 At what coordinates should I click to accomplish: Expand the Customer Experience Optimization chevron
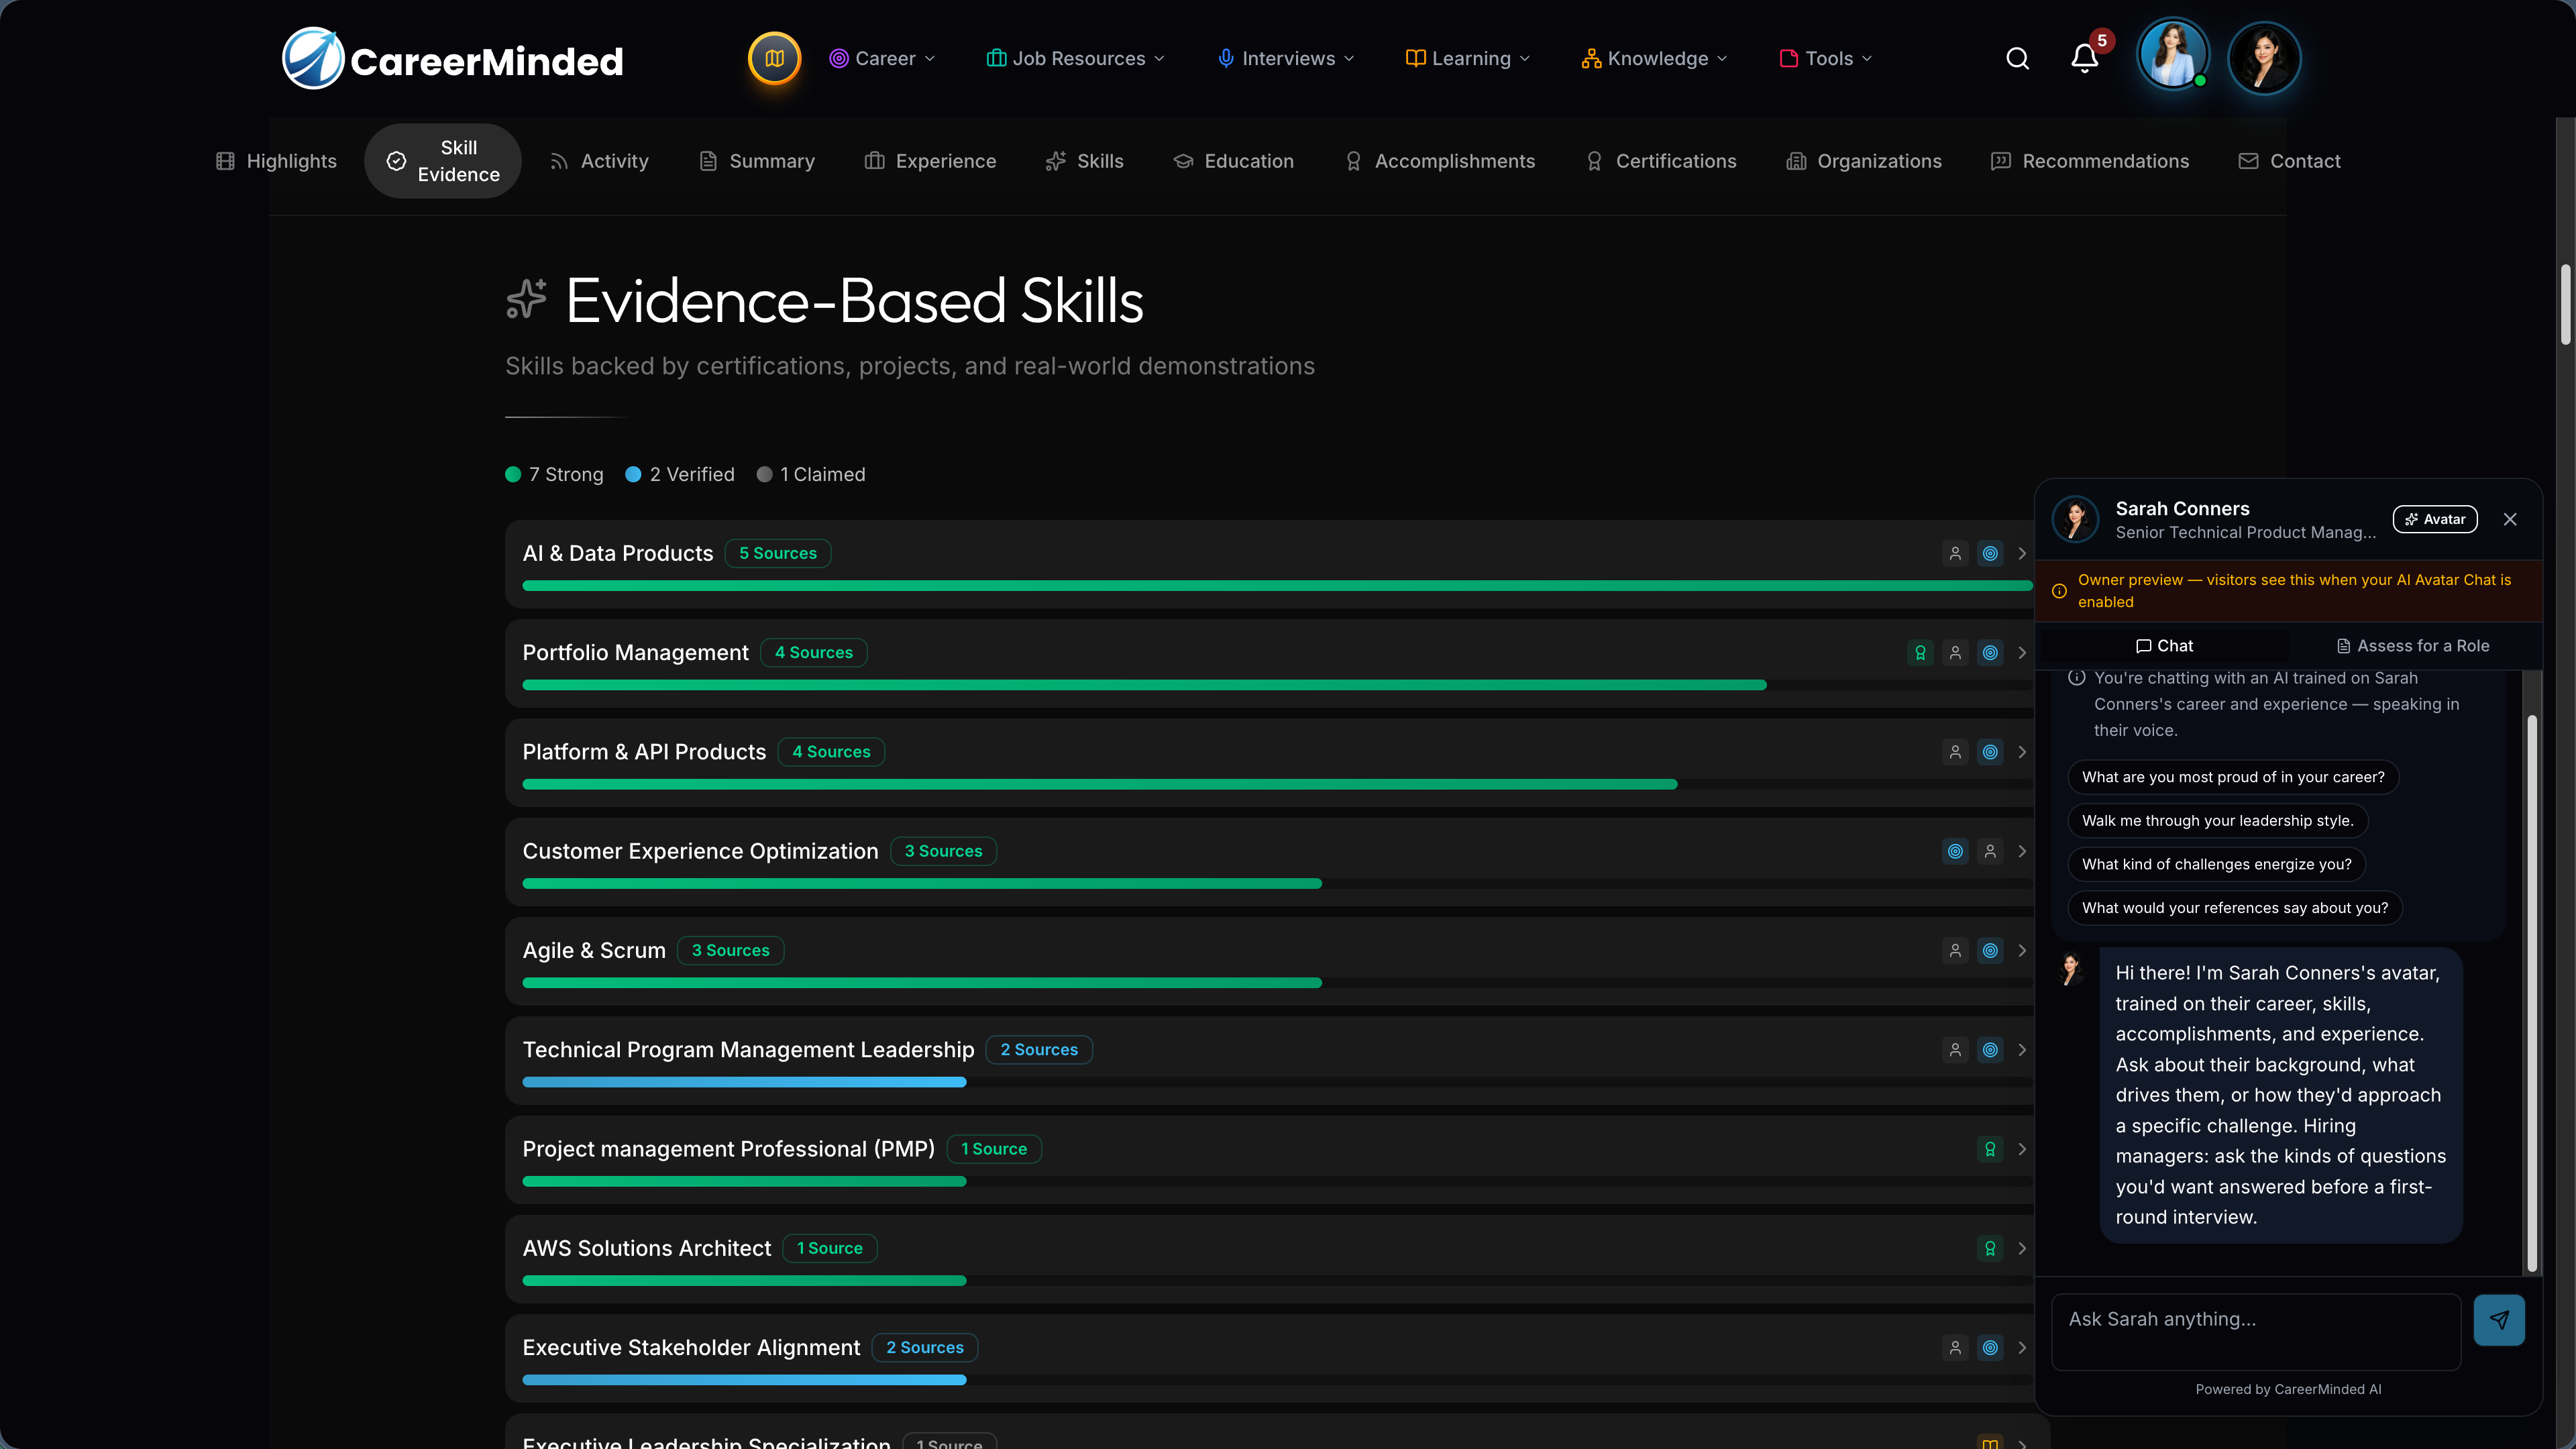click(x=2022, y=851)
